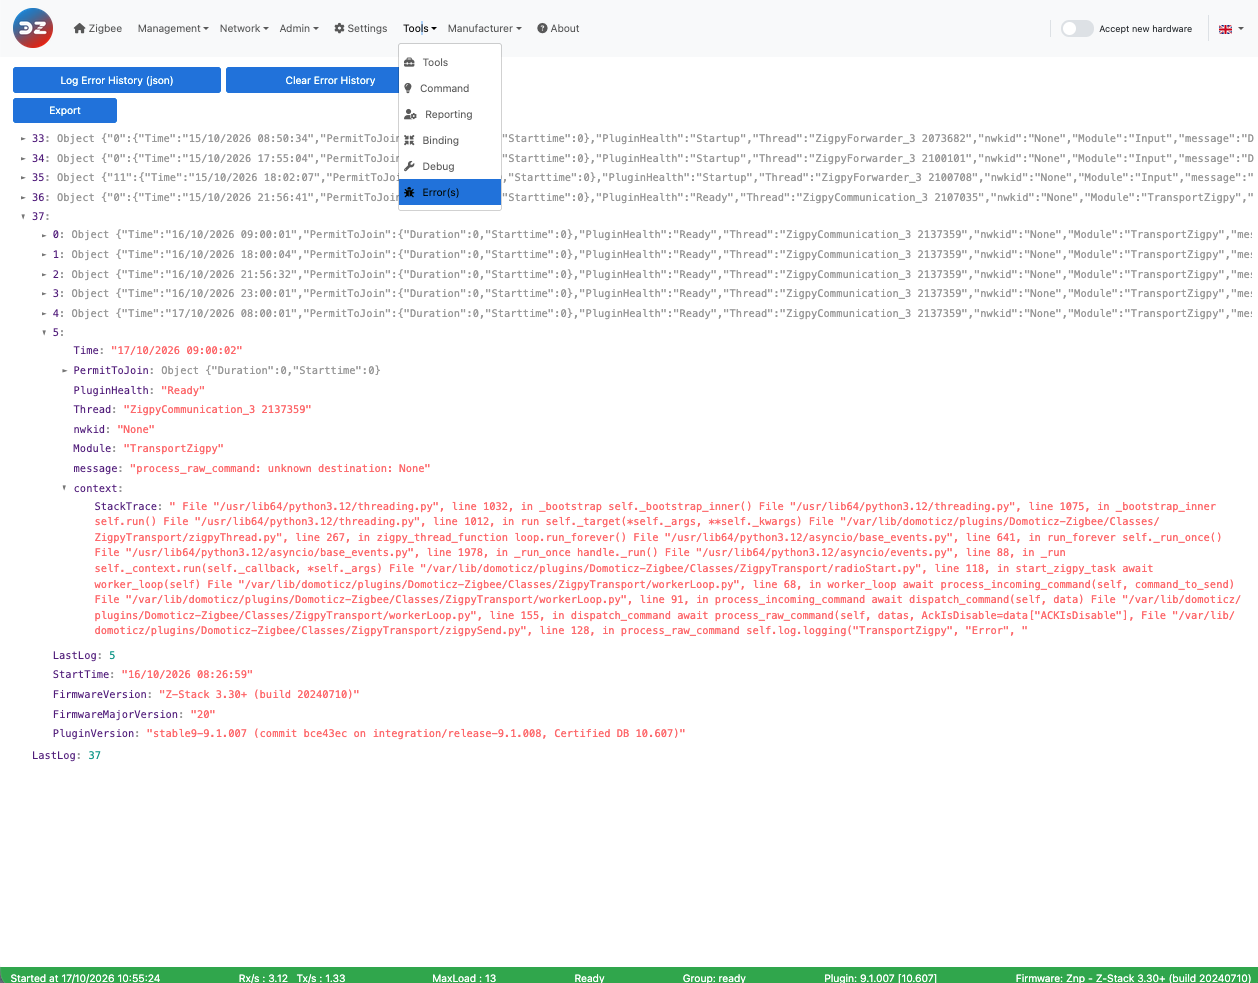Click Thread value "ZigpyCommunication_3 2137359"
The image size is (1258, 983).
pos(217,410)
